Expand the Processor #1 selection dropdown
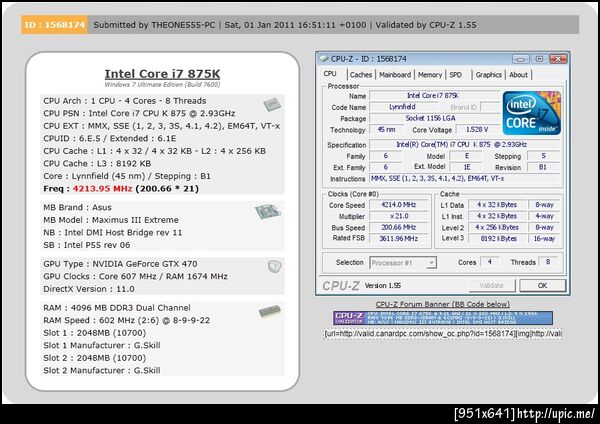 [432, 263]
